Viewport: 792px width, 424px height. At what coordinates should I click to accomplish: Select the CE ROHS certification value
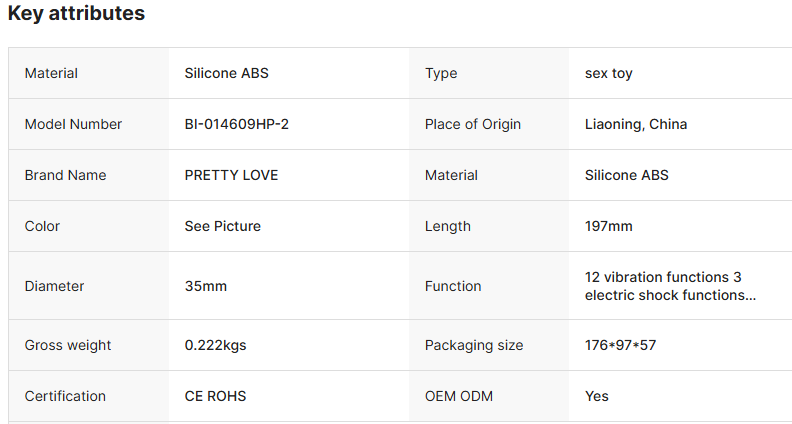pyautogui.click(x=215, y=396)
